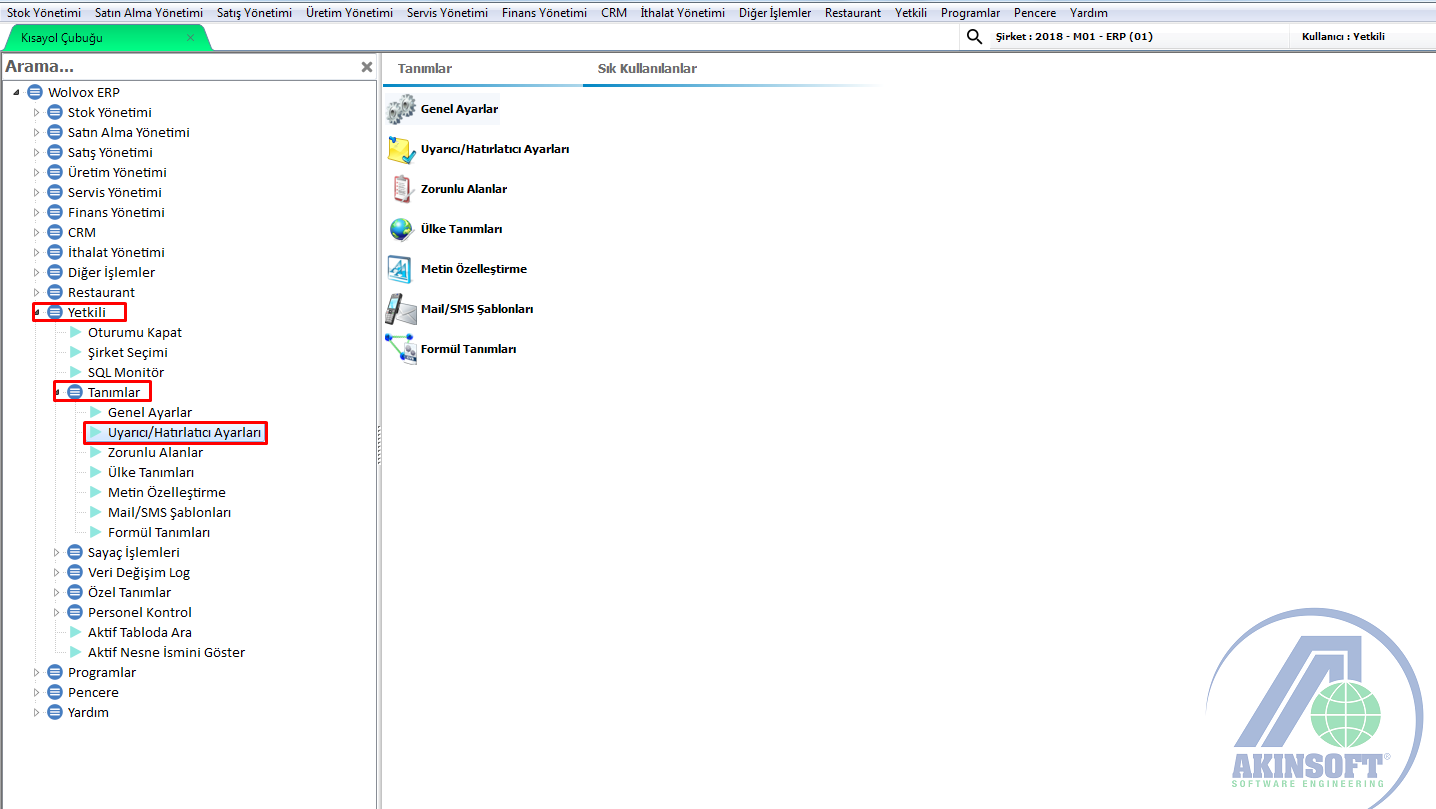This screenshot has width=1436, height=809.
Task: Expand the Üretim Yönetimi tree node
Action: 37,172
